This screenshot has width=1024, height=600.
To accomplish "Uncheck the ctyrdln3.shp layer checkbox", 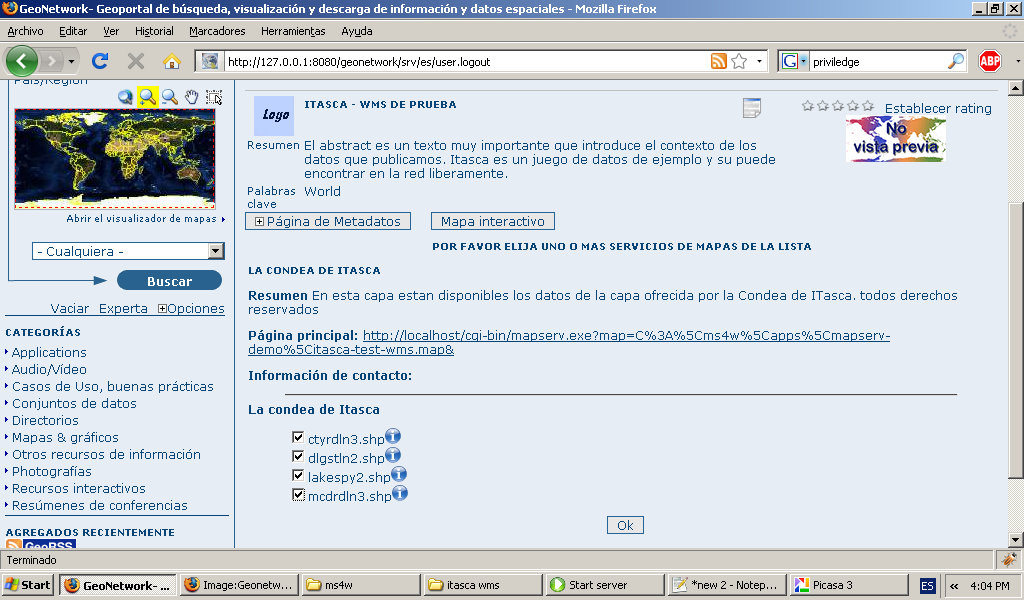I will (298, 438).
